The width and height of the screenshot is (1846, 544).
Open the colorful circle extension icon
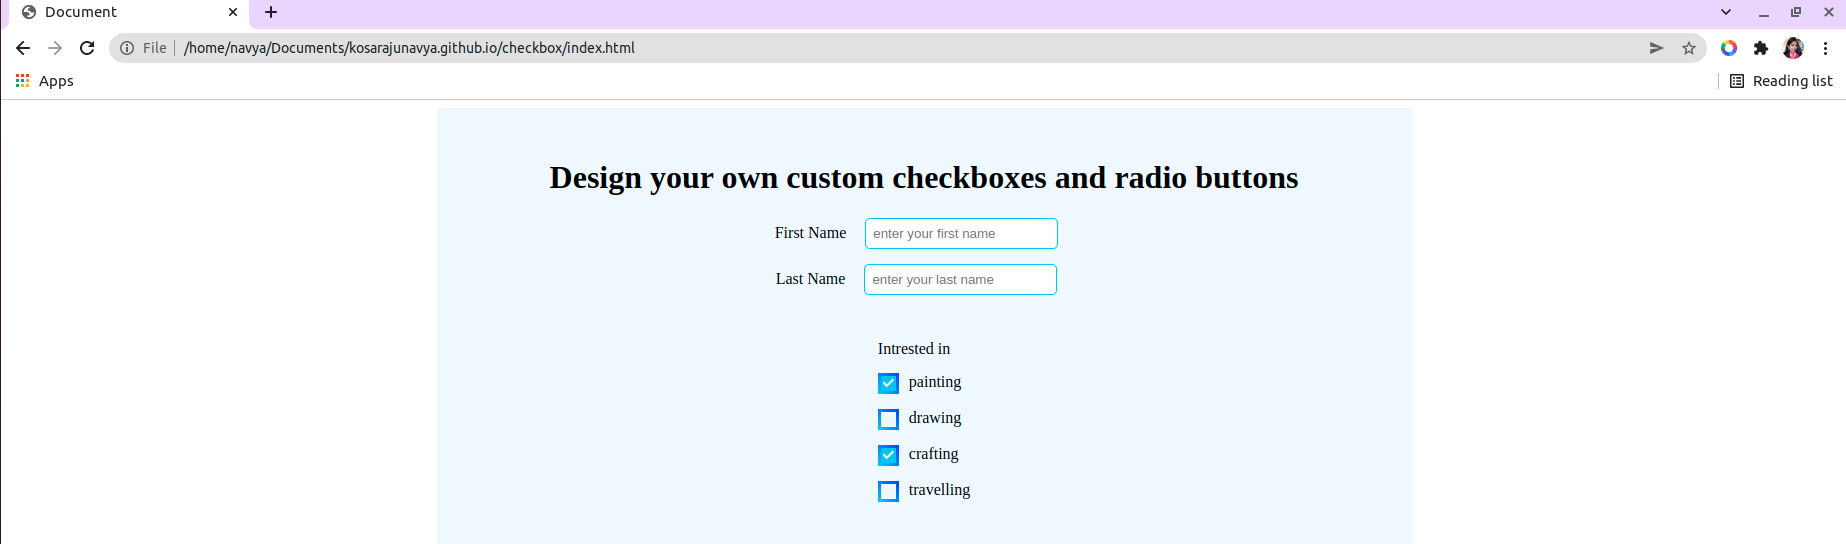point(1729,48)
